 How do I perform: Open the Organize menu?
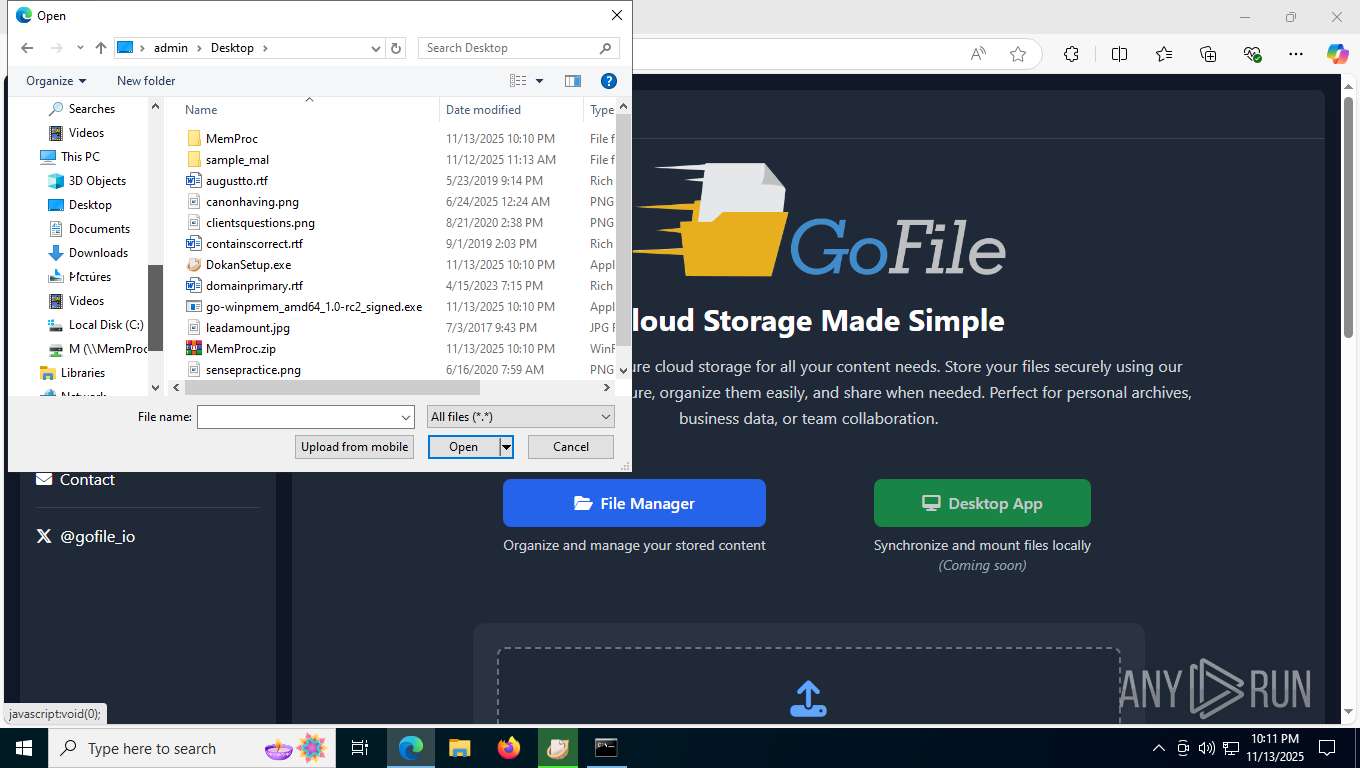(x=56, y=81)
